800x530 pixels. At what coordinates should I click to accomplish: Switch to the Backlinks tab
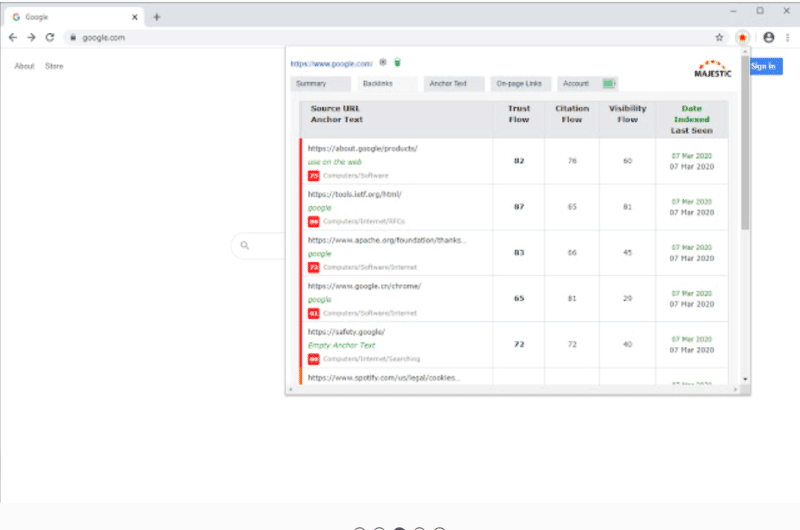click(x=387, y=83)
